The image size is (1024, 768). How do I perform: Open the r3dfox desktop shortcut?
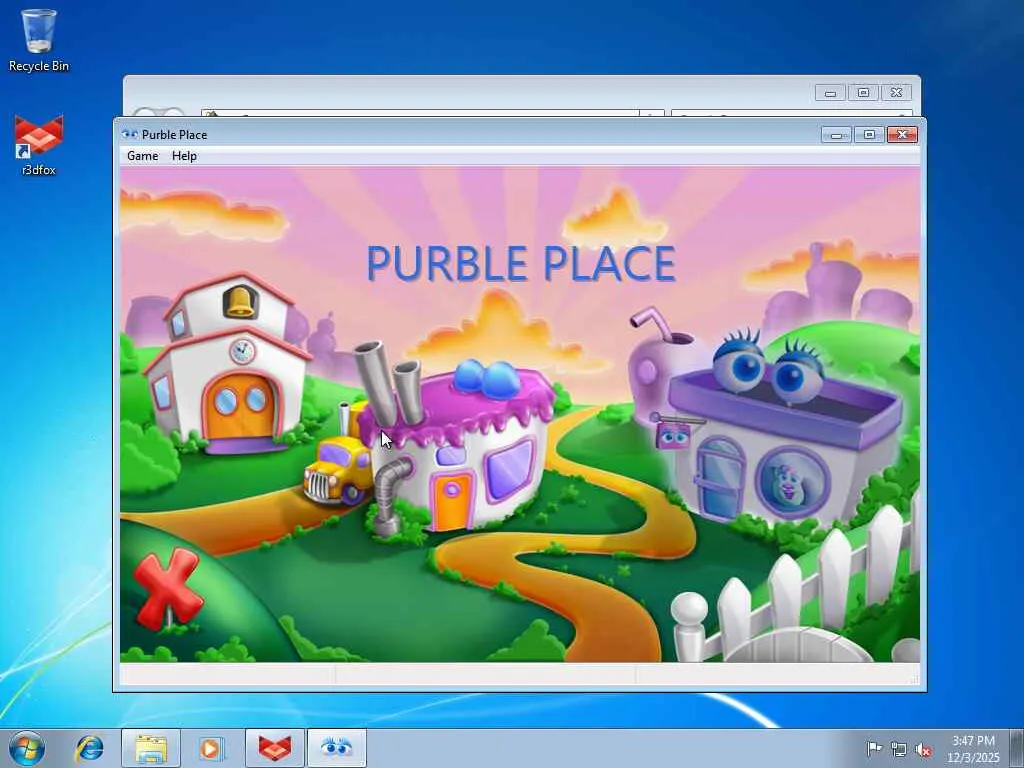click(x=39, y=145)
